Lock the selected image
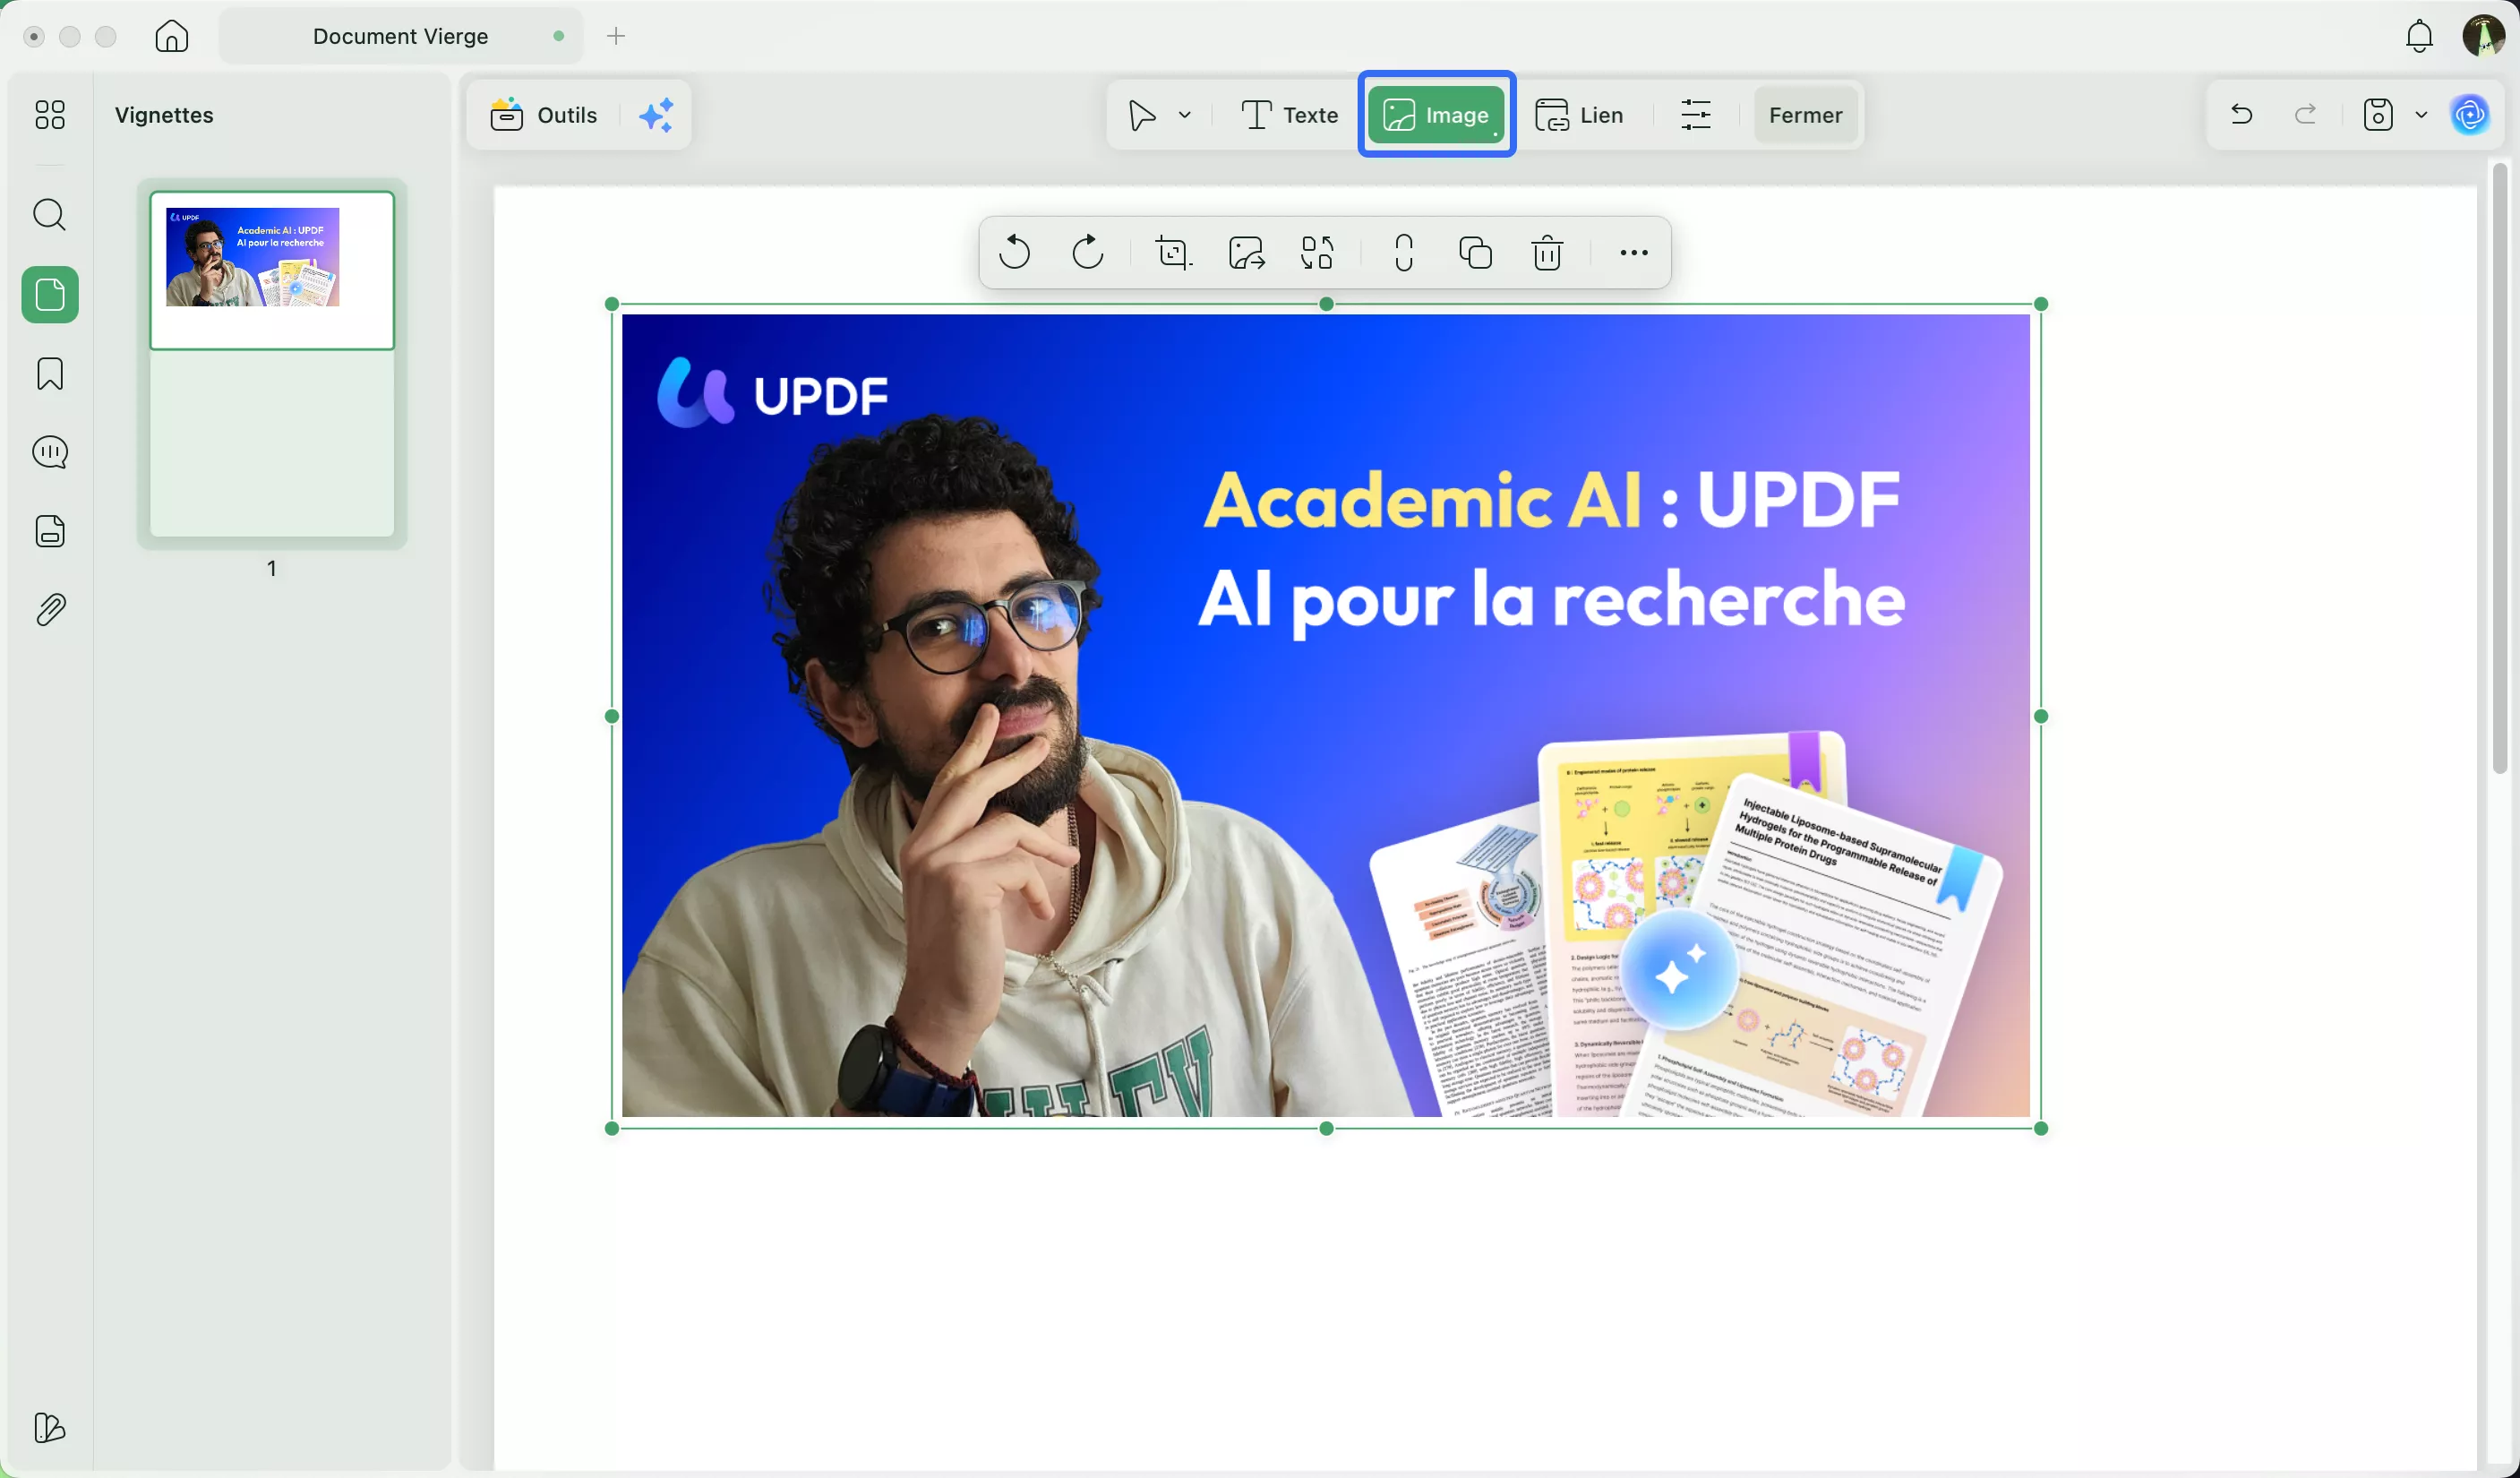2520x1478 pixels. pyautogui.click(x=1403, y=253)
